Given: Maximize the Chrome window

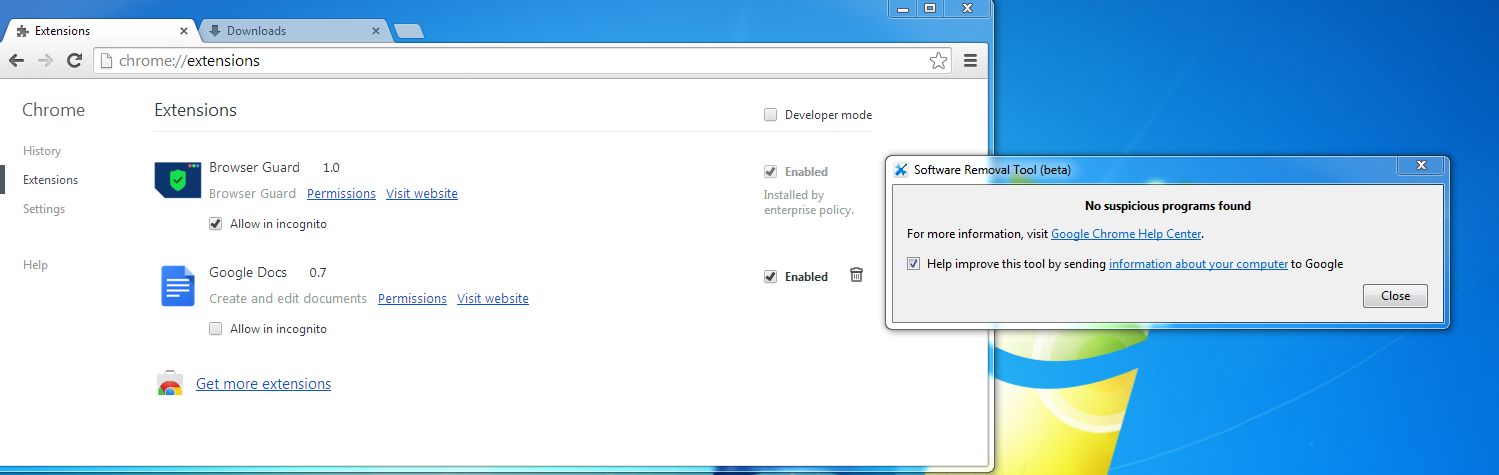Looking at the screenshot, I should (x=930, y=8).
